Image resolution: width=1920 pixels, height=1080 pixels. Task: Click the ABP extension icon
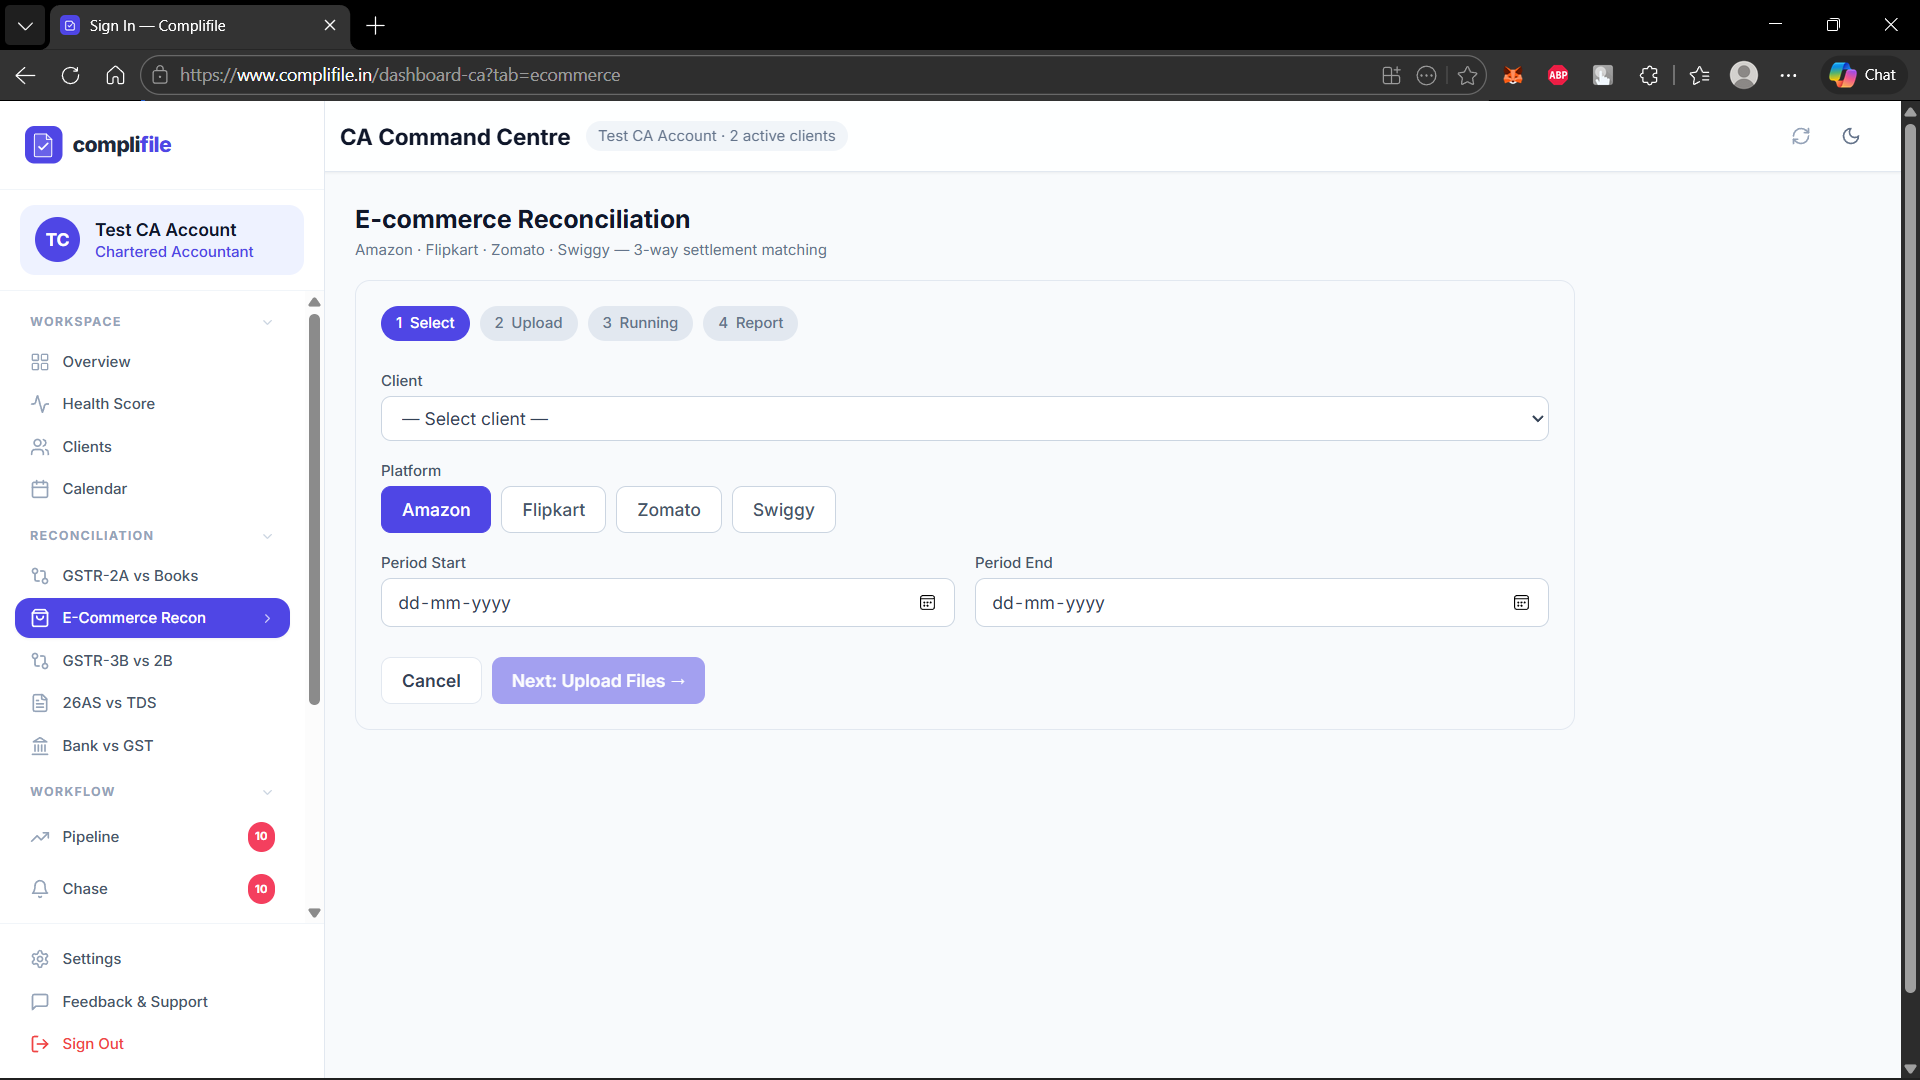1558,75
